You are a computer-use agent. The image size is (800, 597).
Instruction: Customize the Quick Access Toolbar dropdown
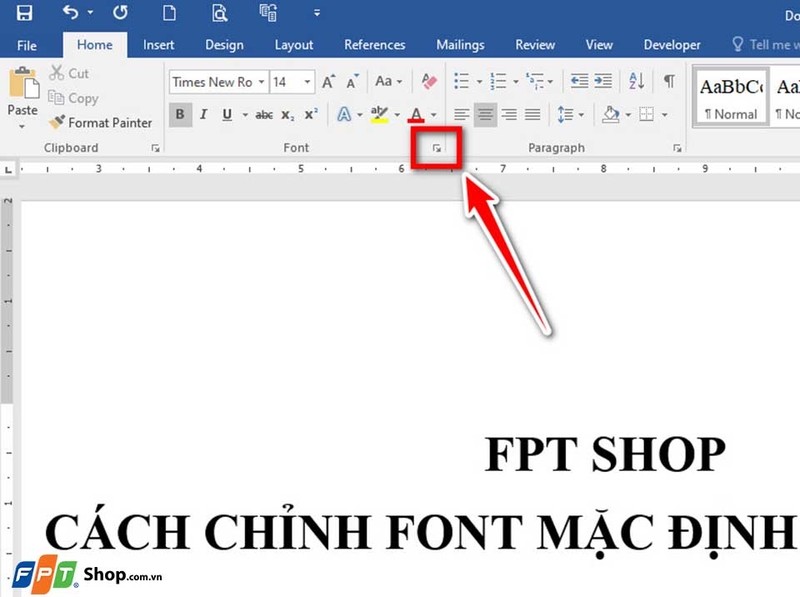click(317, 13)
